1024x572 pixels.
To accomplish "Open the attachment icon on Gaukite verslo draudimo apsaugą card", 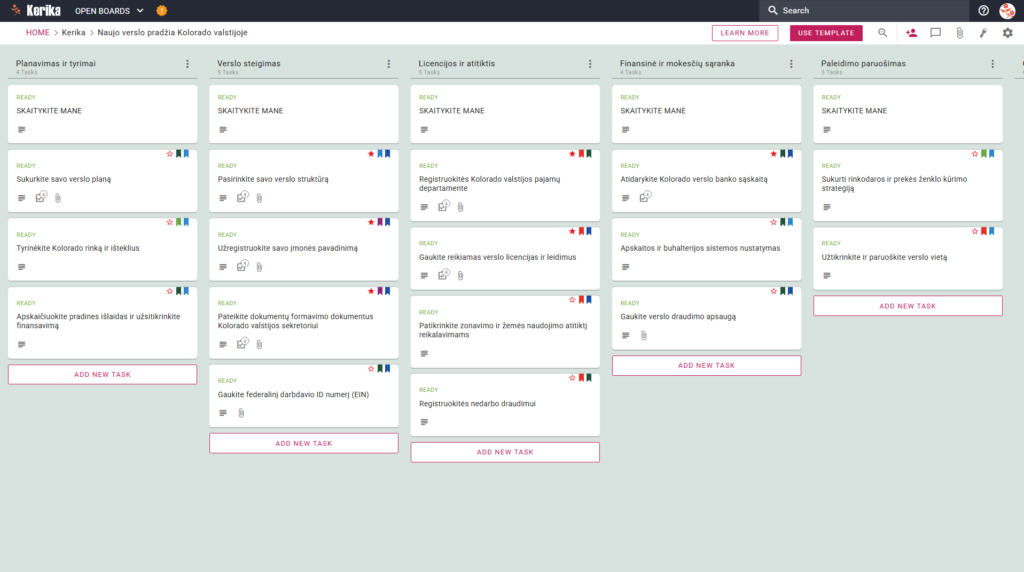I will click(x=643, y=336).
